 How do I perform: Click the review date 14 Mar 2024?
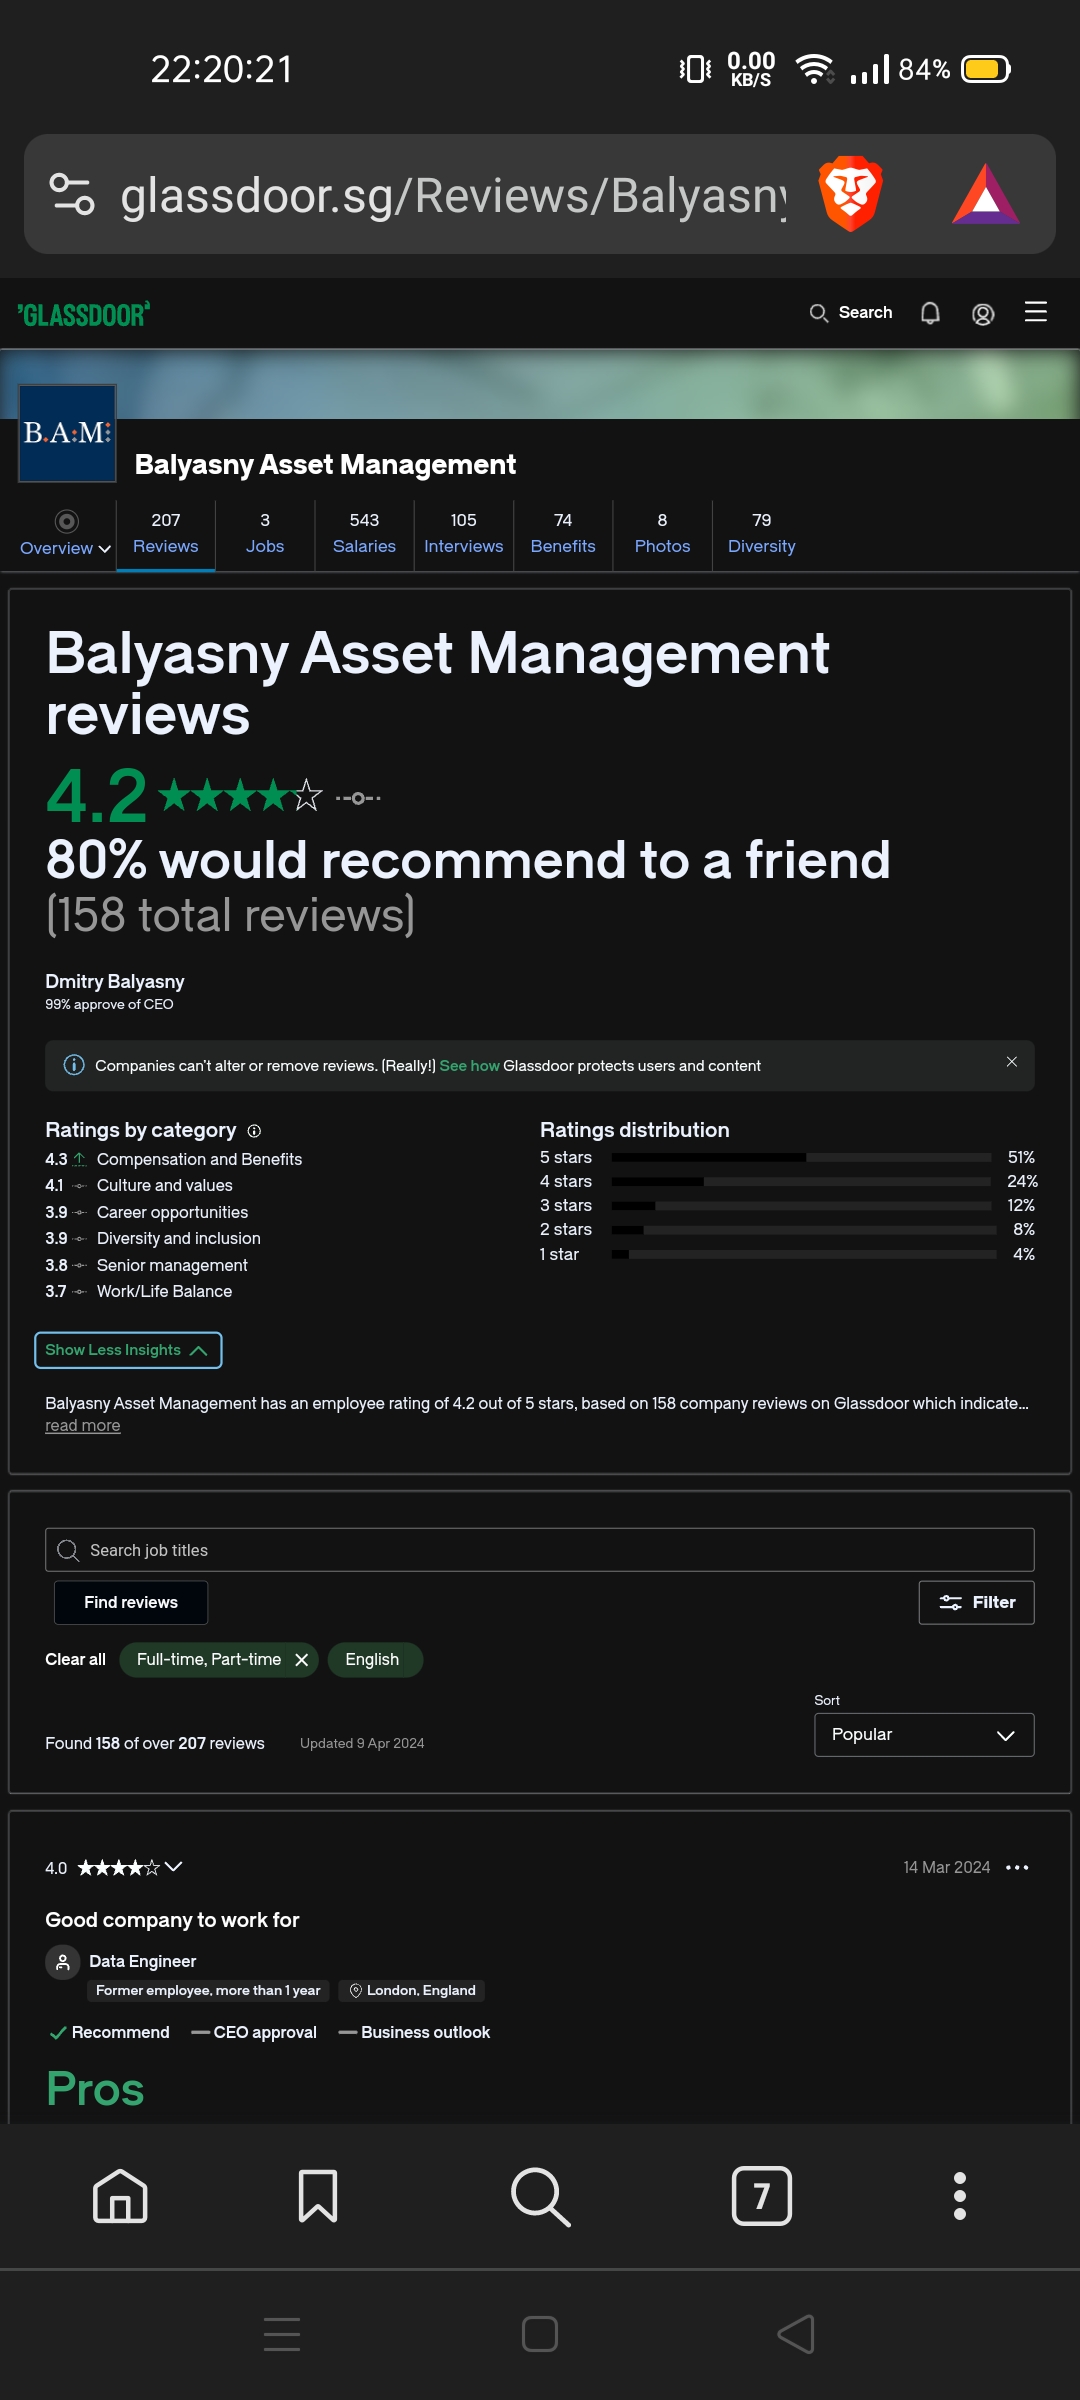coord(946,1867)
